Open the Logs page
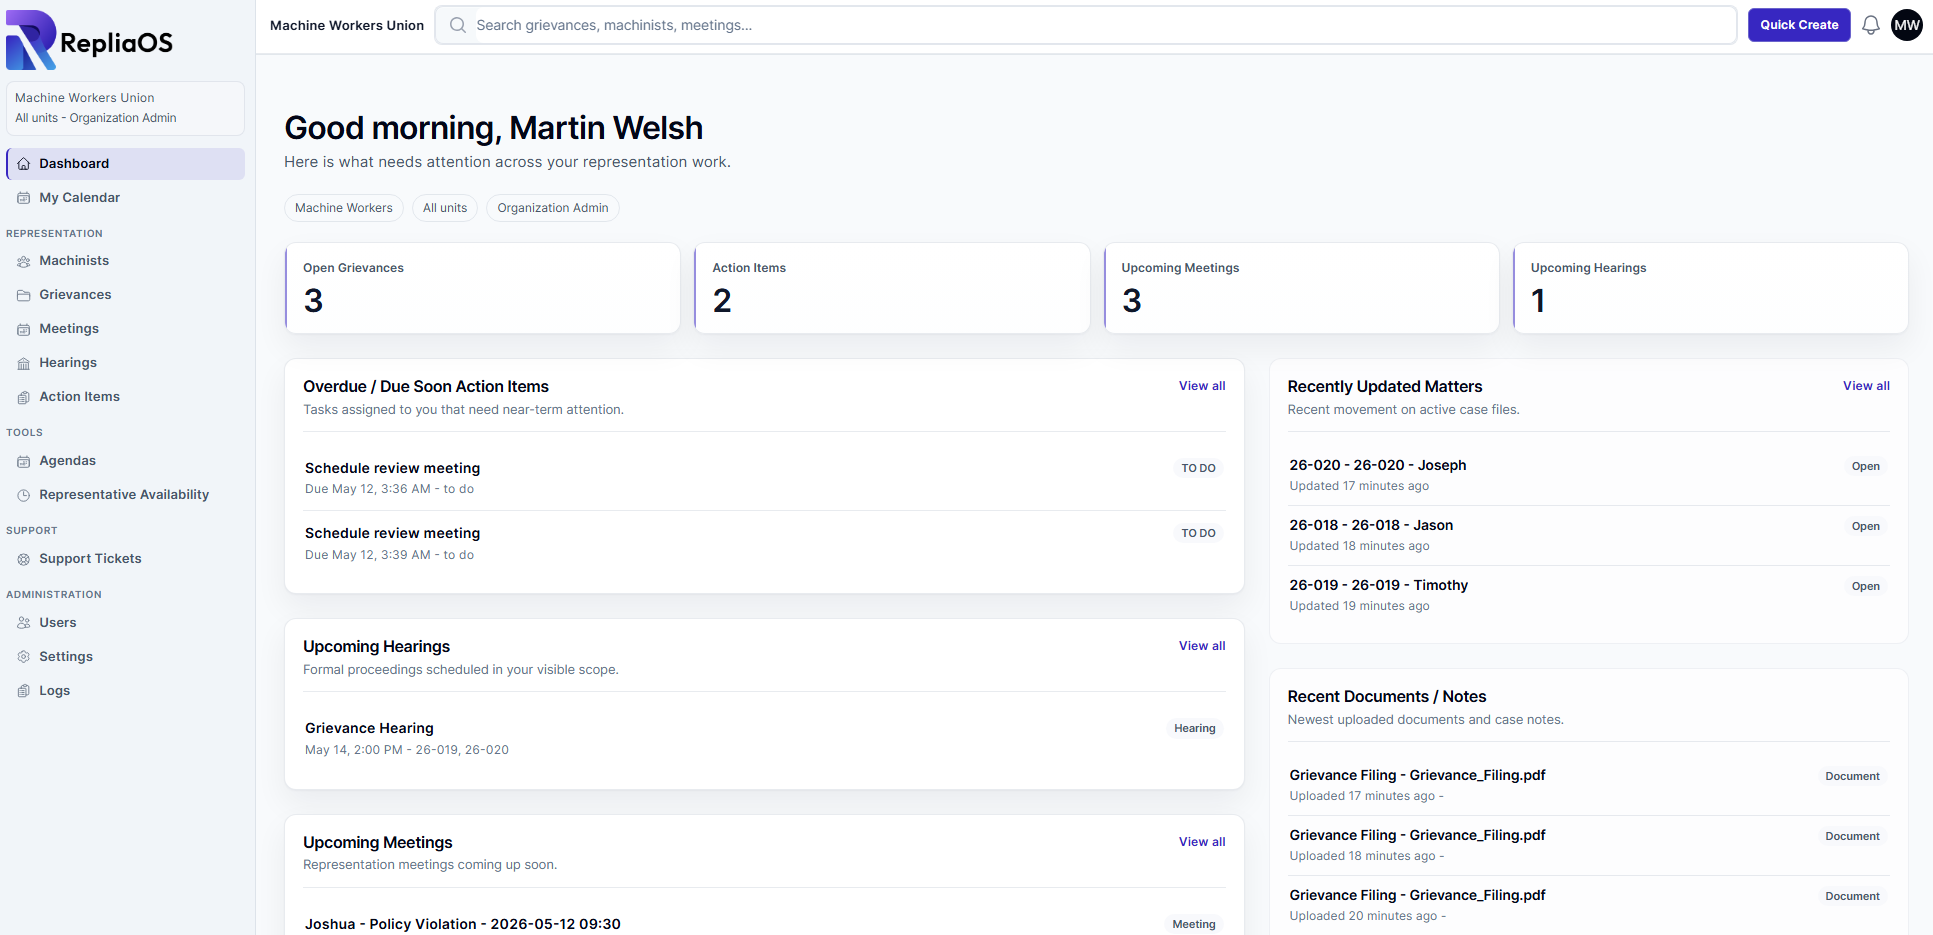Viewport: 1933px width, 935px height. pos(125,691)
